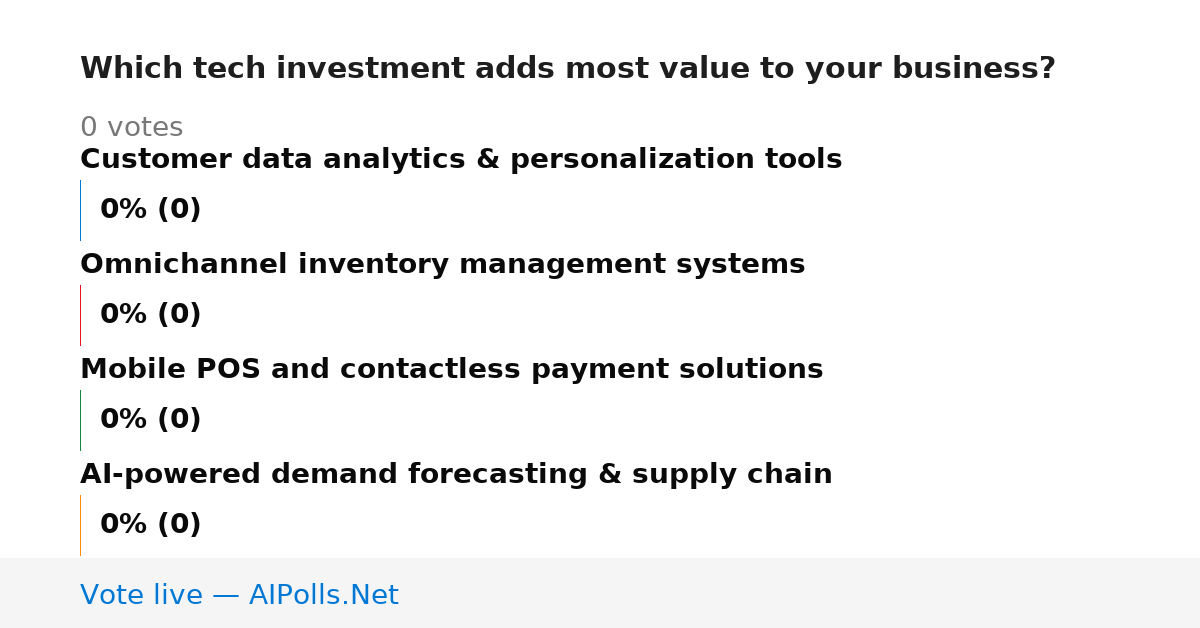Click the red bar for Omnichannel inventory
1200x628 pixels.
[80, 315]
